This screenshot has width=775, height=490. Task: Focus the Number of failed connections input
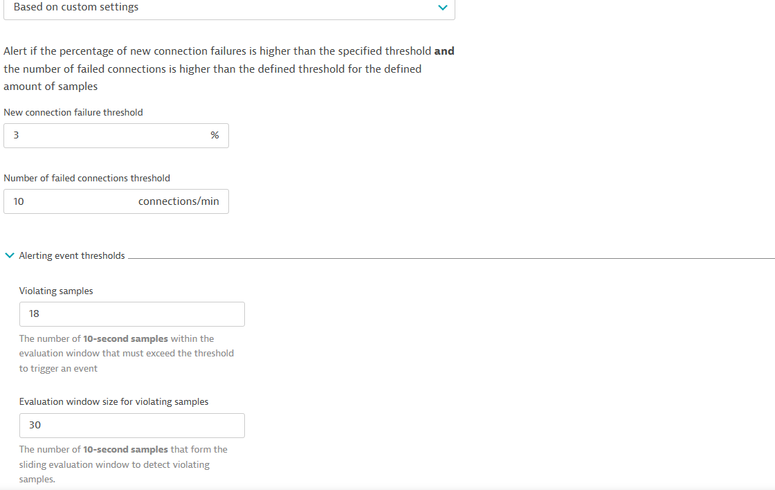tap(70, 202)
